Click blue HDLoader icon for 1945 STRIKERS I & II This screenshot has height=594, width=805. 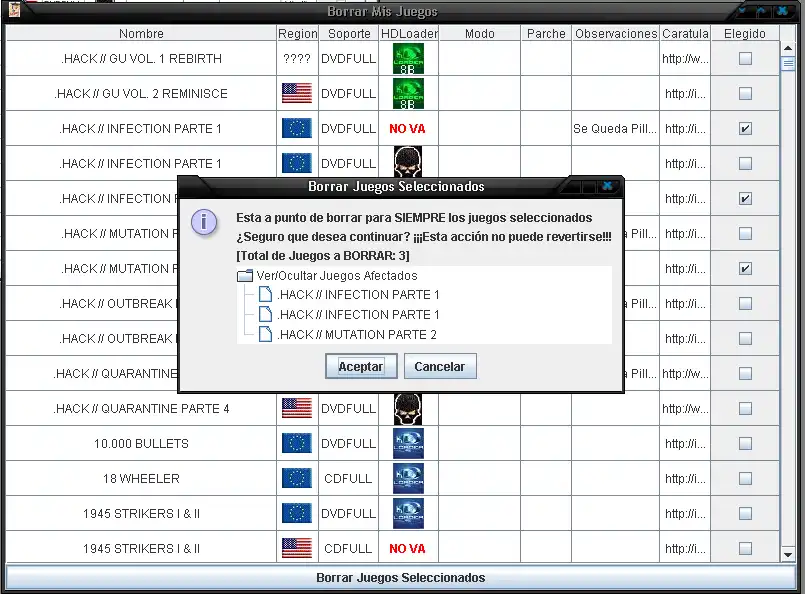point(408,513)
